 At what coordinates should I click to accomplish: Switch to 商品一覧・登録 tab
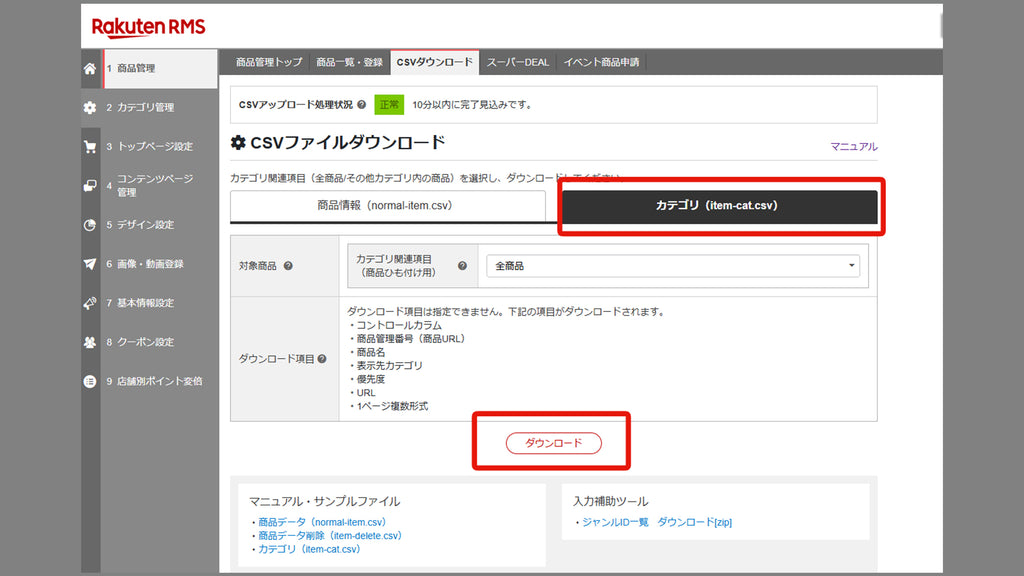click(x=349, y=62)
